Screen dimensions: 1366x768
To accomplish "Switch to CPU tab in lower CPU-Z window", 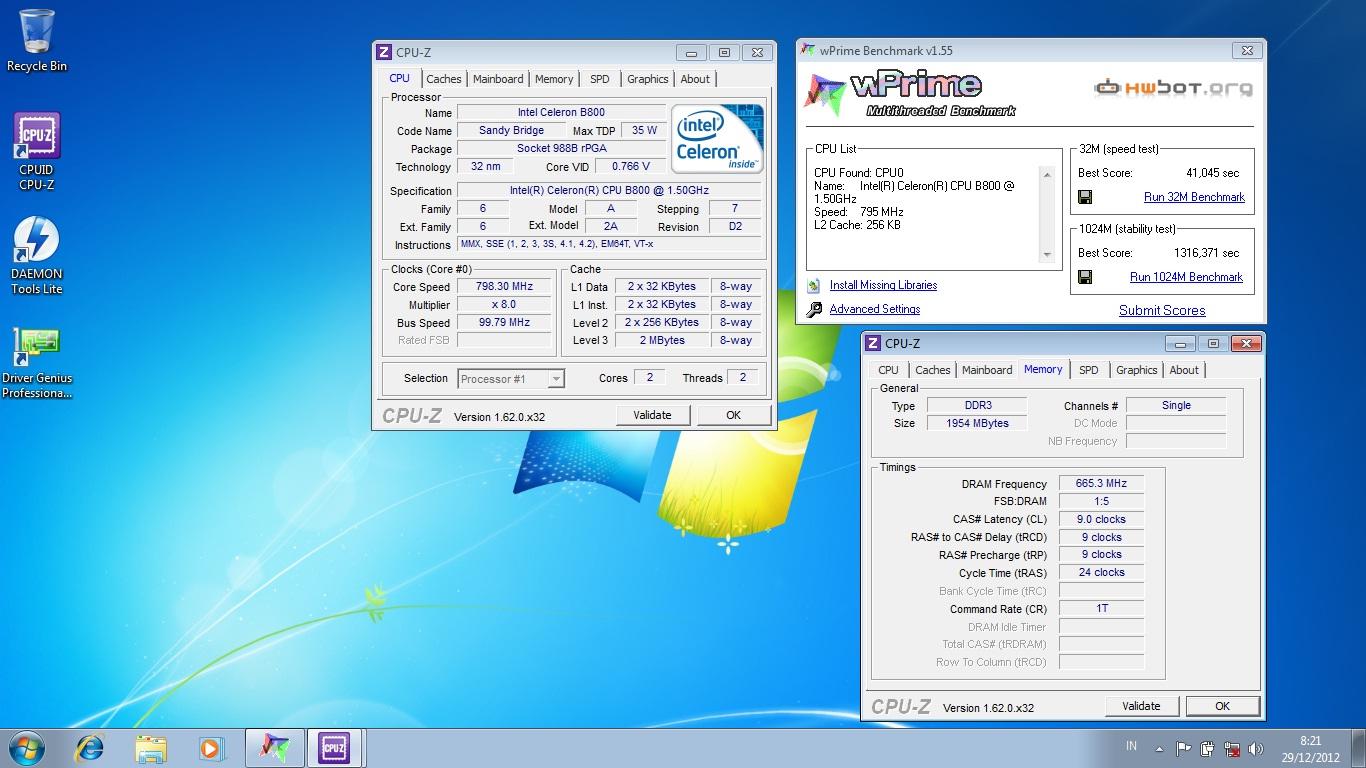I will (888, 370).
